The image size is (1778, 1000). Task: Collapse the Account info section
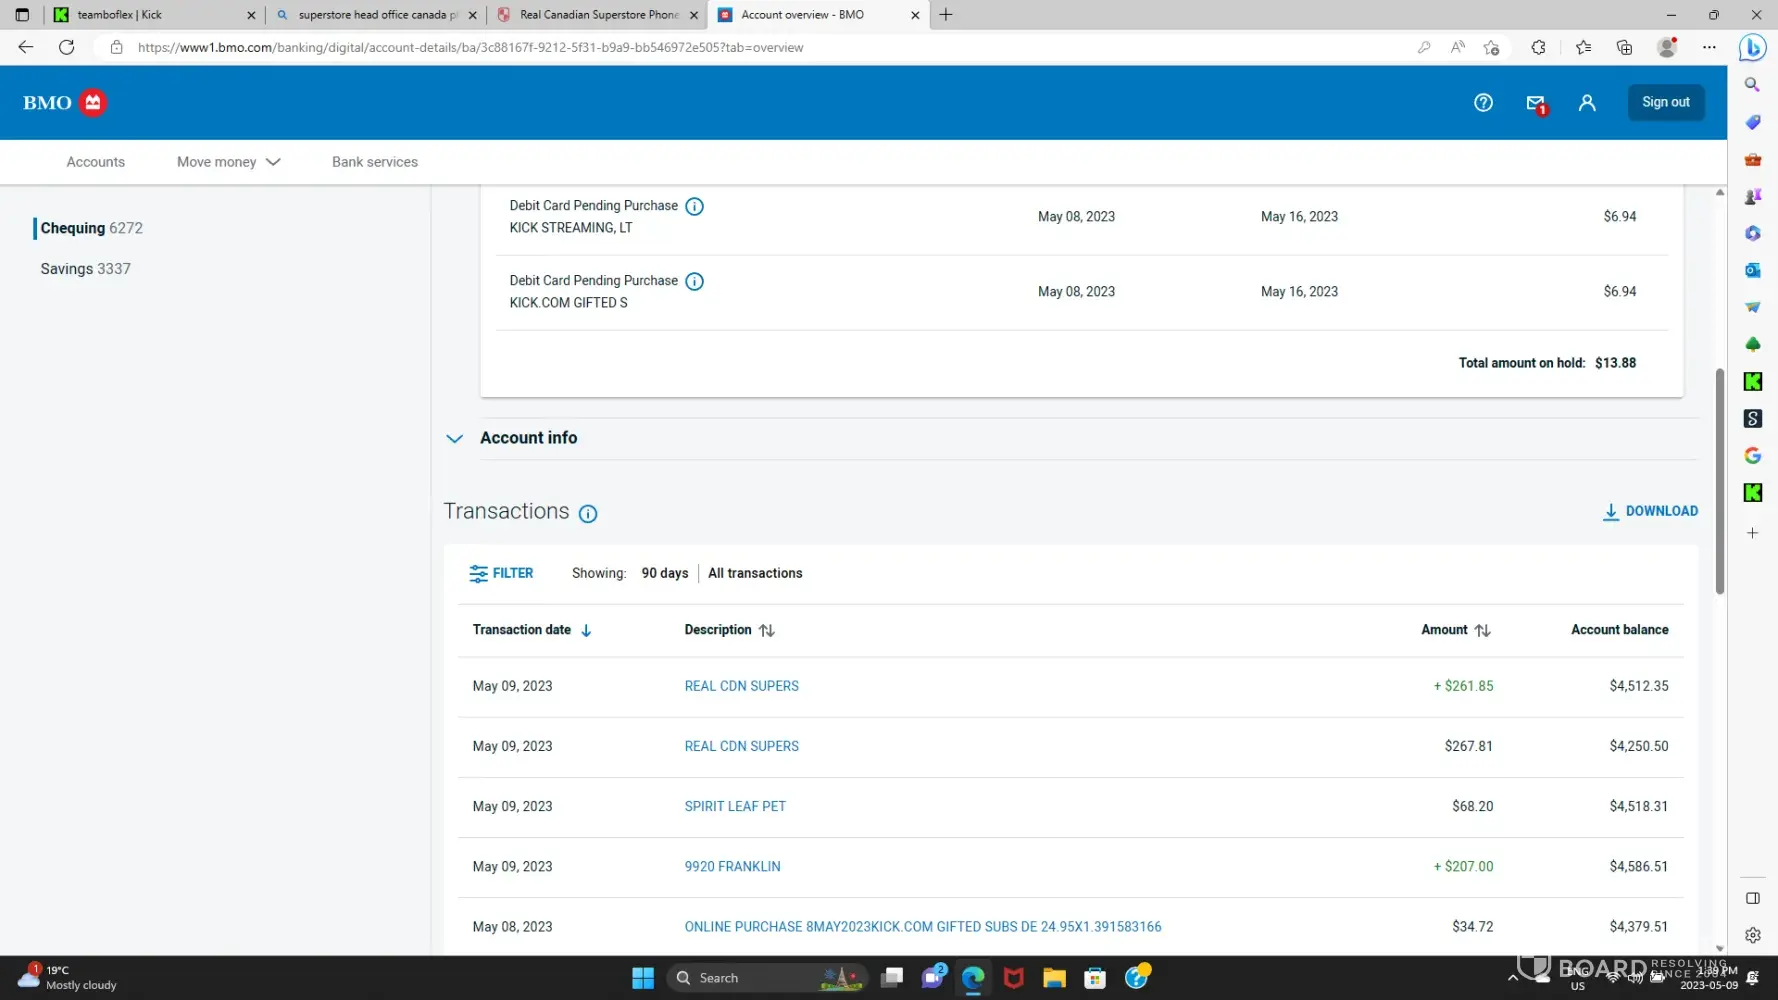tap(455, 438)
